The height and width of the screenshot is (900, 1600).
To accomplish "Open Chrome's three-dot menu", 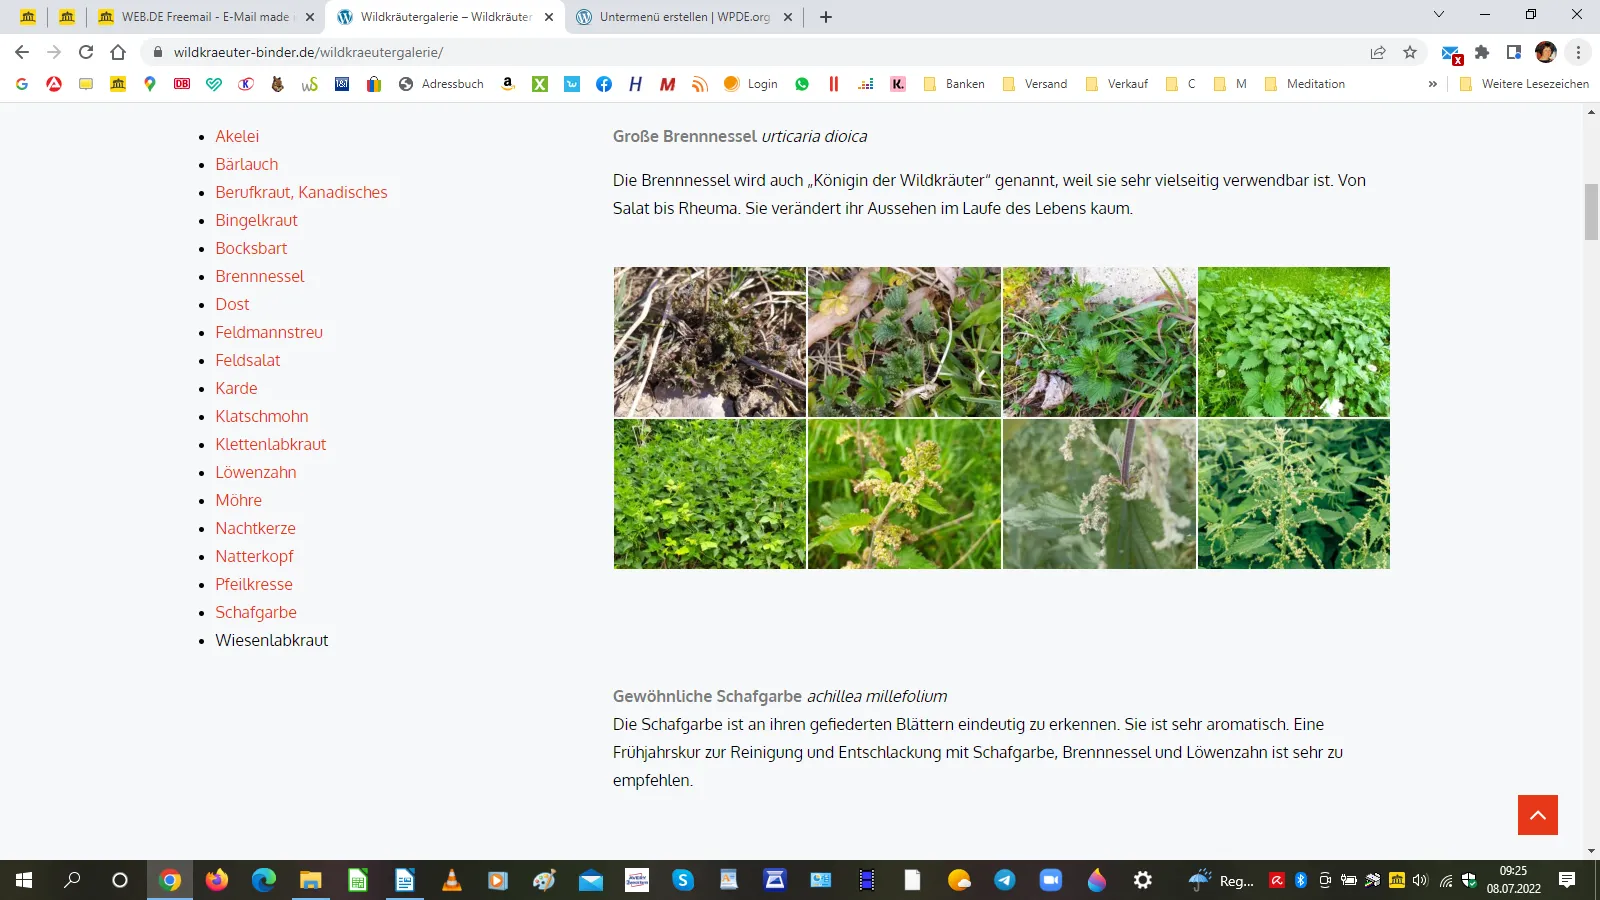I will (x=1578, y=52).
